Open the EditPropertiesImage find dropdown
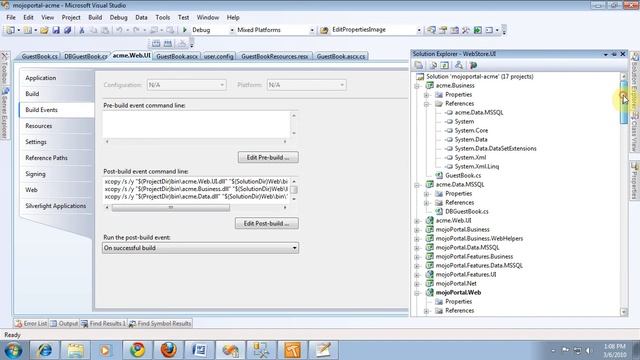The width and height of the screenshot is (640, 360). 419,30
